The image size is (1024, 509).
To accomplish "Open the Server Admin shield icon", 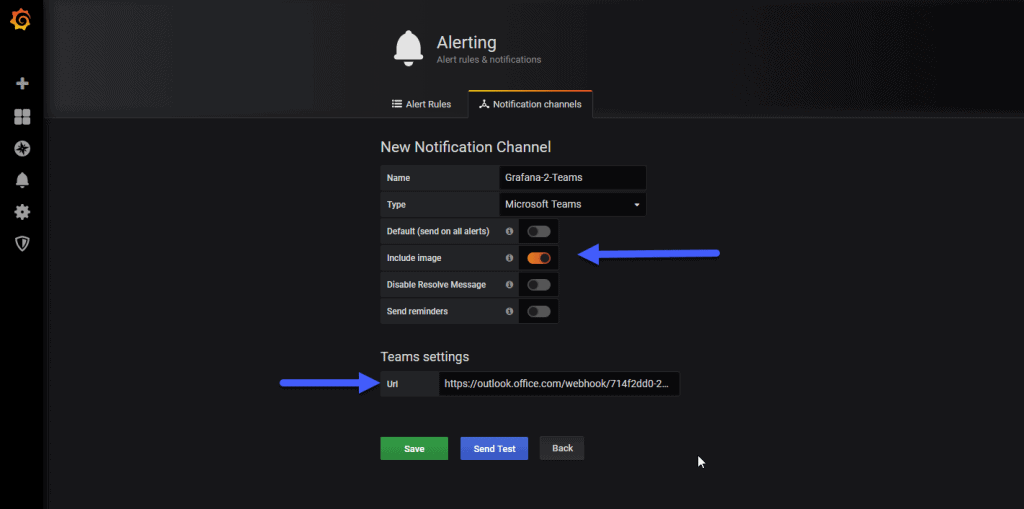I will 22,244.
